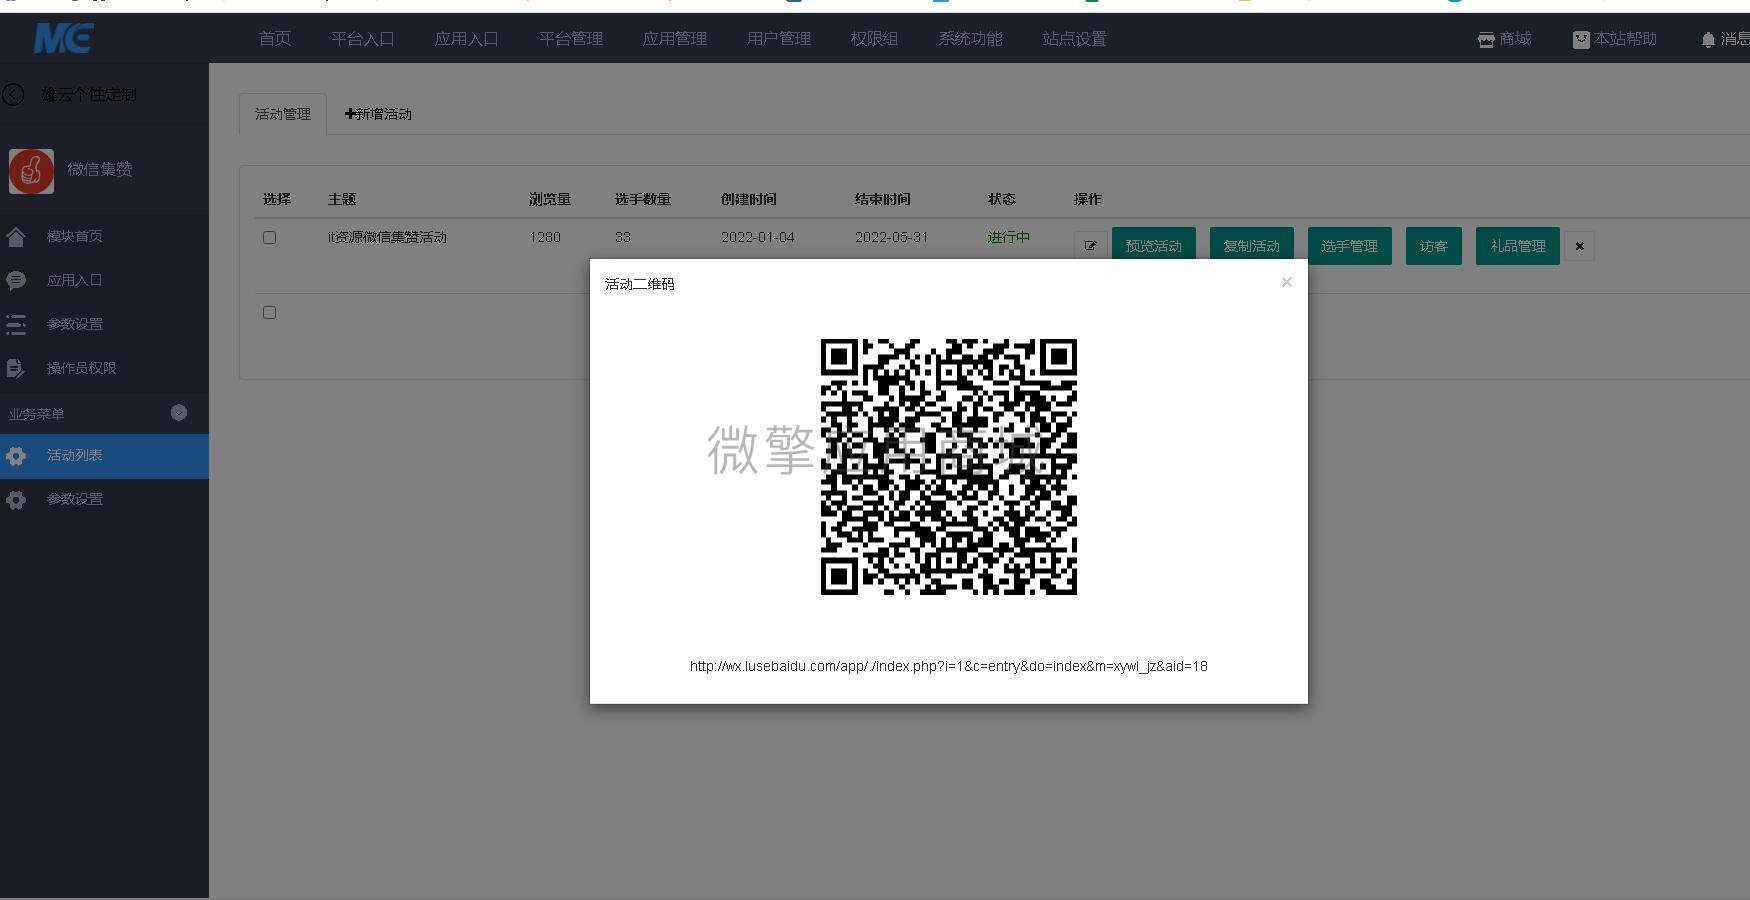Screen dimensions: 1750x900
Task: Click the MC logo at top left
Action: coord(63,38)
